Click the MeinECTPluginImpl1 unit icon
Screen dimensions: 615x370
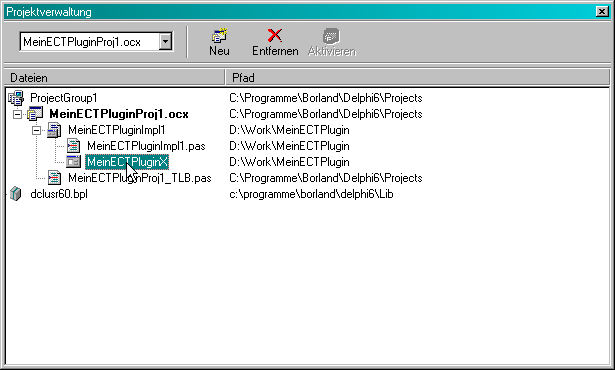54,130
